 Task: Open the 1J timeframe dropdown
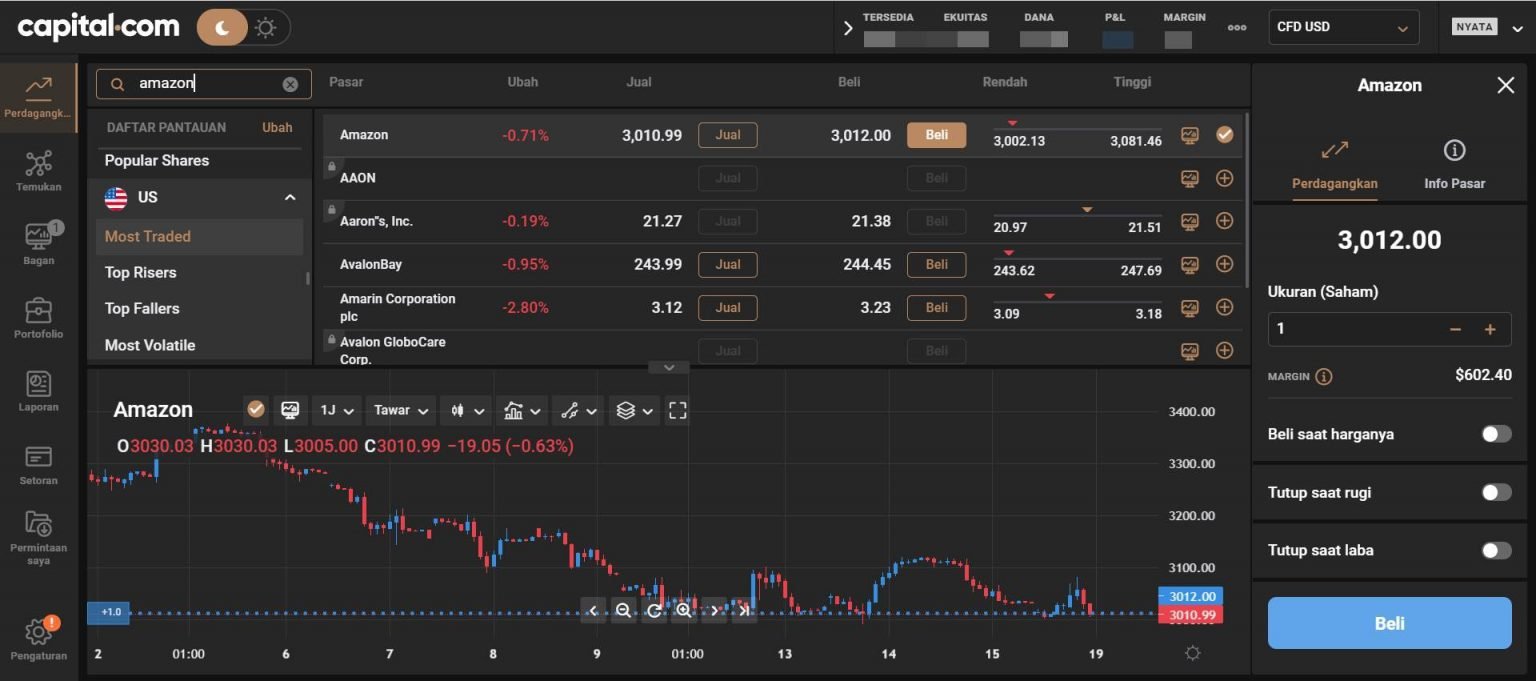tap(336, 410)
